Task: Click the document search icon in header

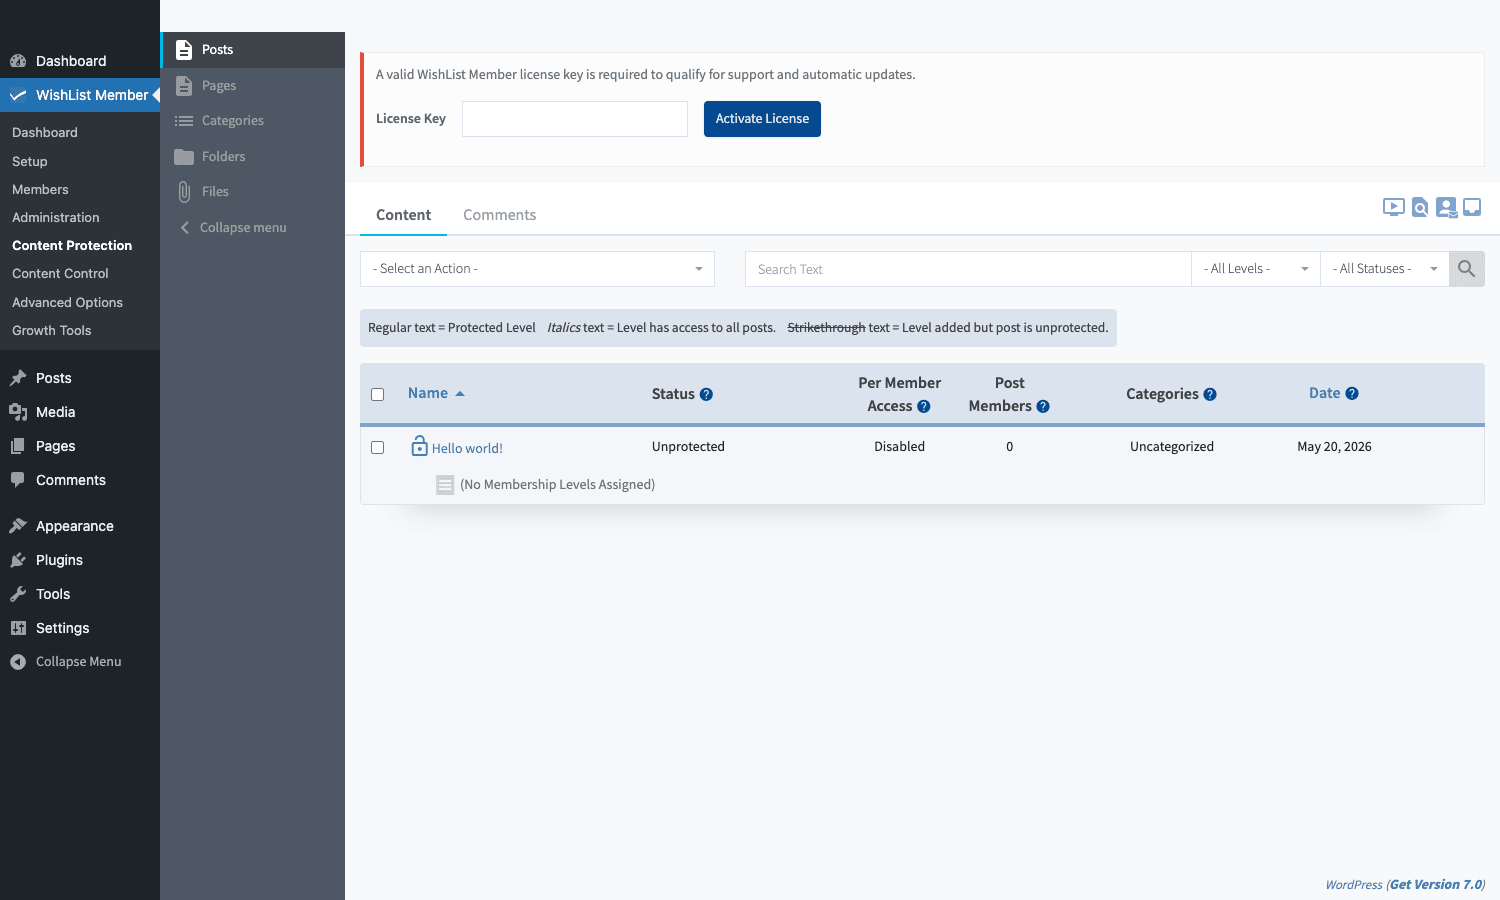Action: coord(1420,207)
